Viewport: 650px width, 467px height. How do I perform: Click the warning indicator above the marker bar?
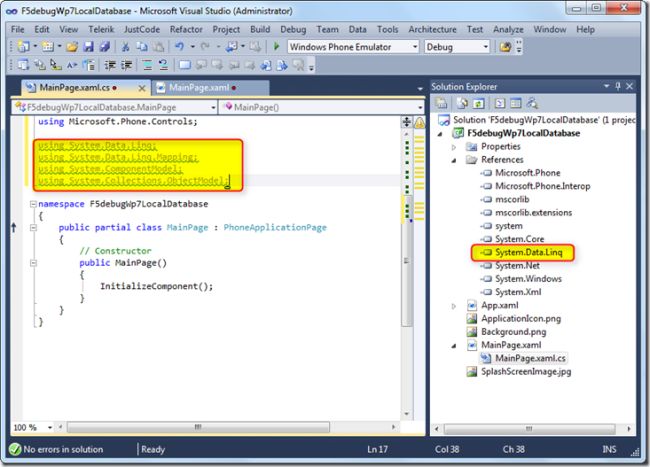click(x=420, y=122)
